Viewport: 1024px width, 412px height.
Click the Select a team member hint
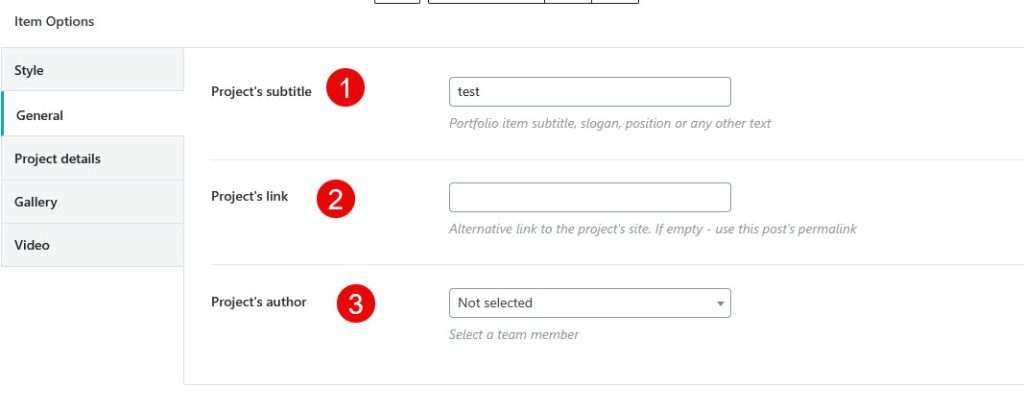(x=513, y=334)
